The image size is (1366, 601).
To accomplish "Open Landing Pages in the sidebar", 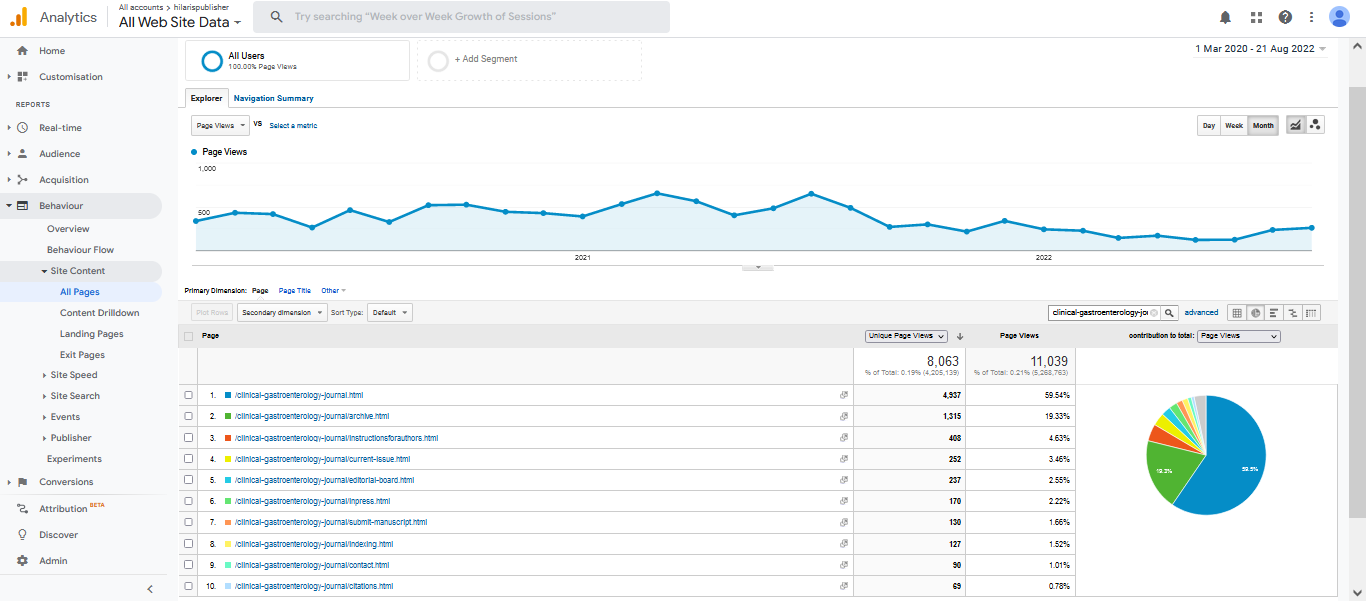I will (x=91, y=334).
